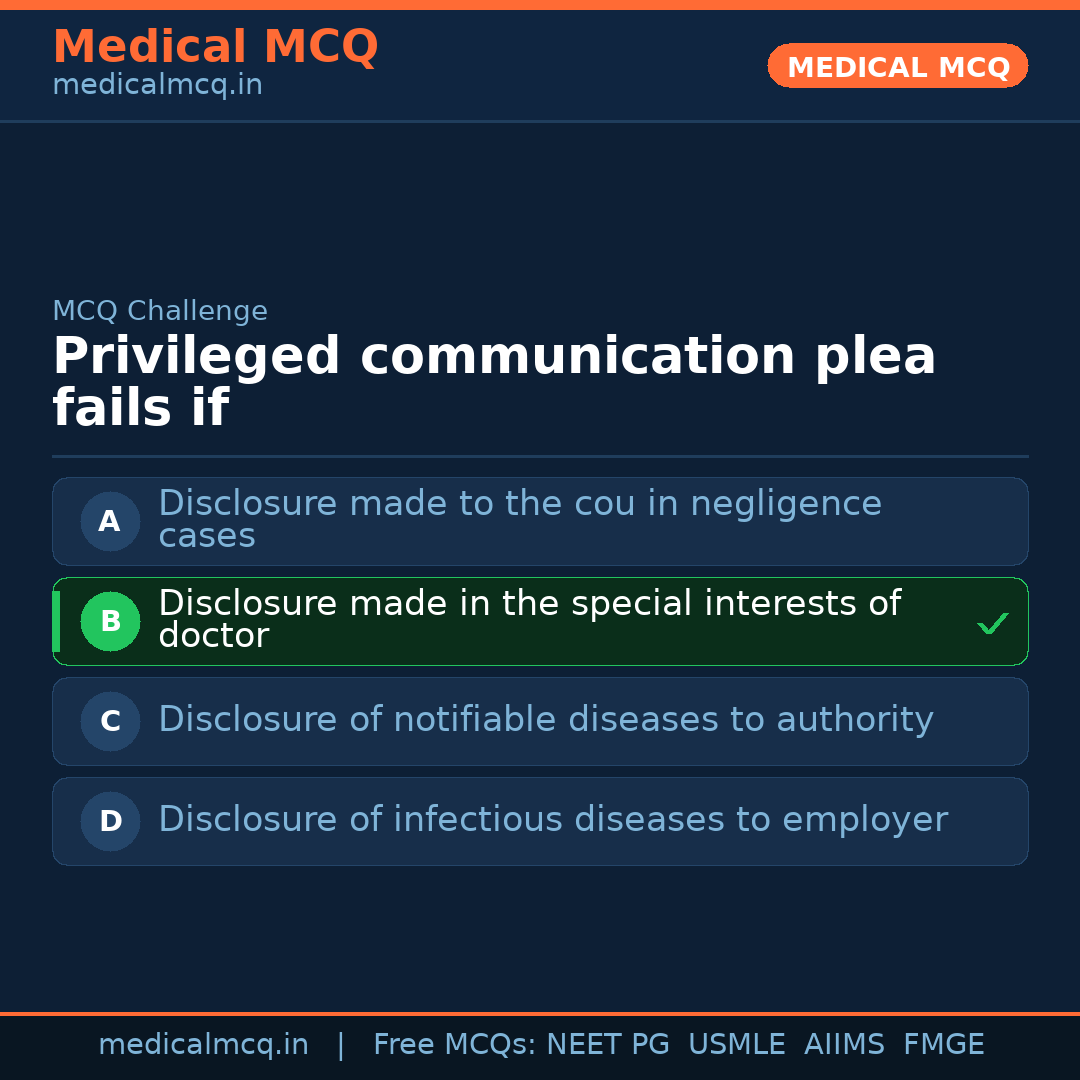Select answer 'special interests of doctor'

(529, 619)
